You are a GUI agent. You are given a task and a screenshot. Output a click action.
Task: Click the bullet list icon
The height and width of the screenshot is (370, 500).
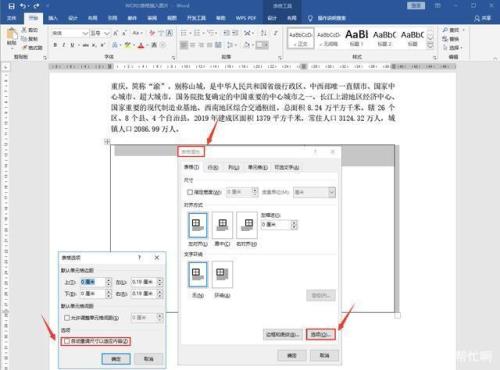pos(184,33)
